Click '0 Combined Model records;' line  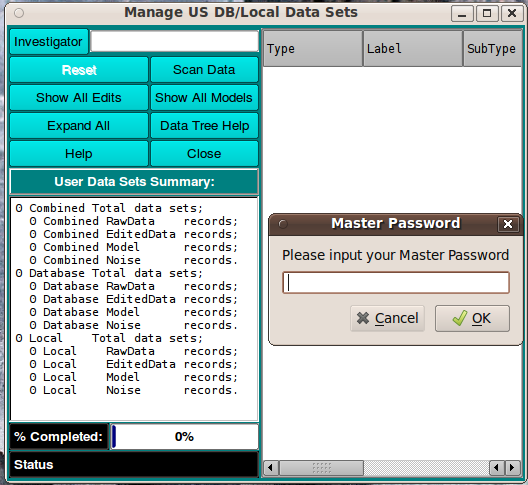pos(133,247)
